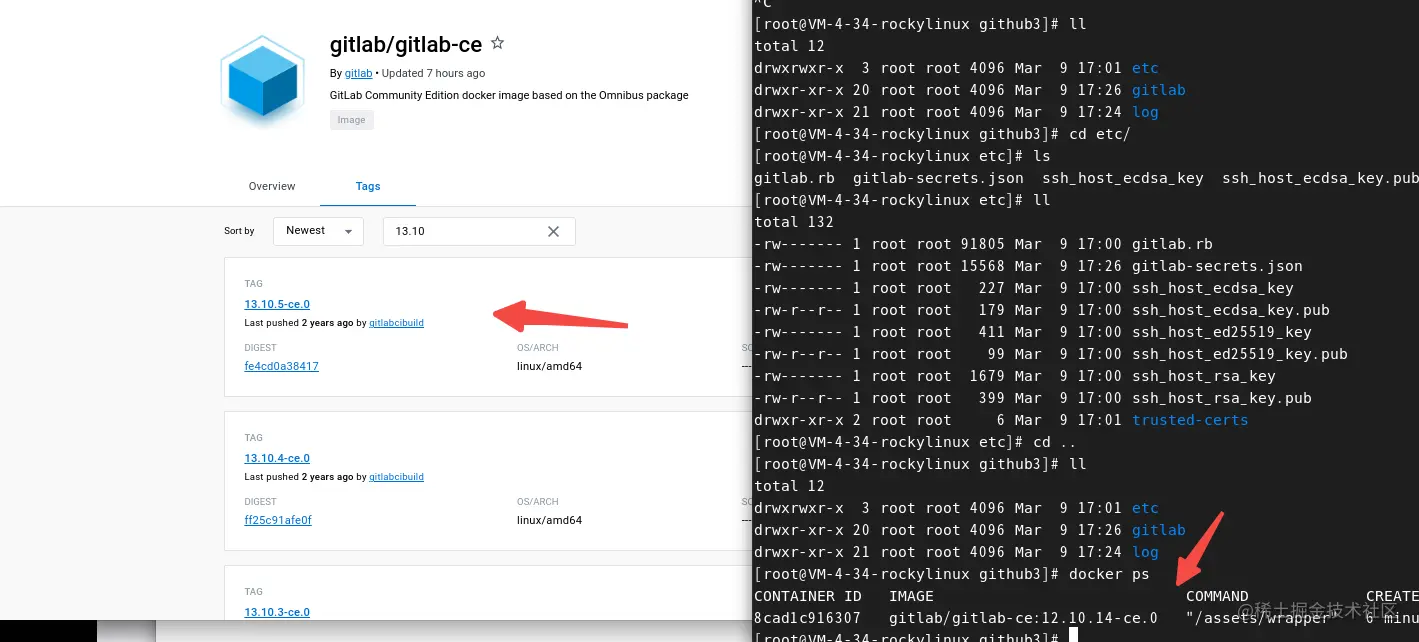This screenshot has width=1419, height=642.
Task: Click linux/amd64 in the 13.10.4-ce.0 card
Action: 549,520
